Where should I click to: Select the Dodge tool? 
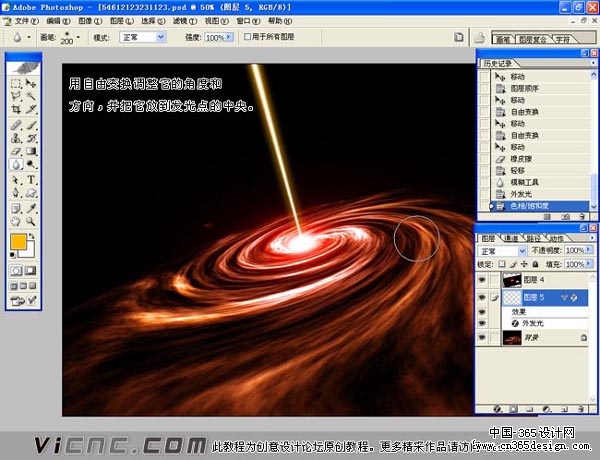pos(31,165)
